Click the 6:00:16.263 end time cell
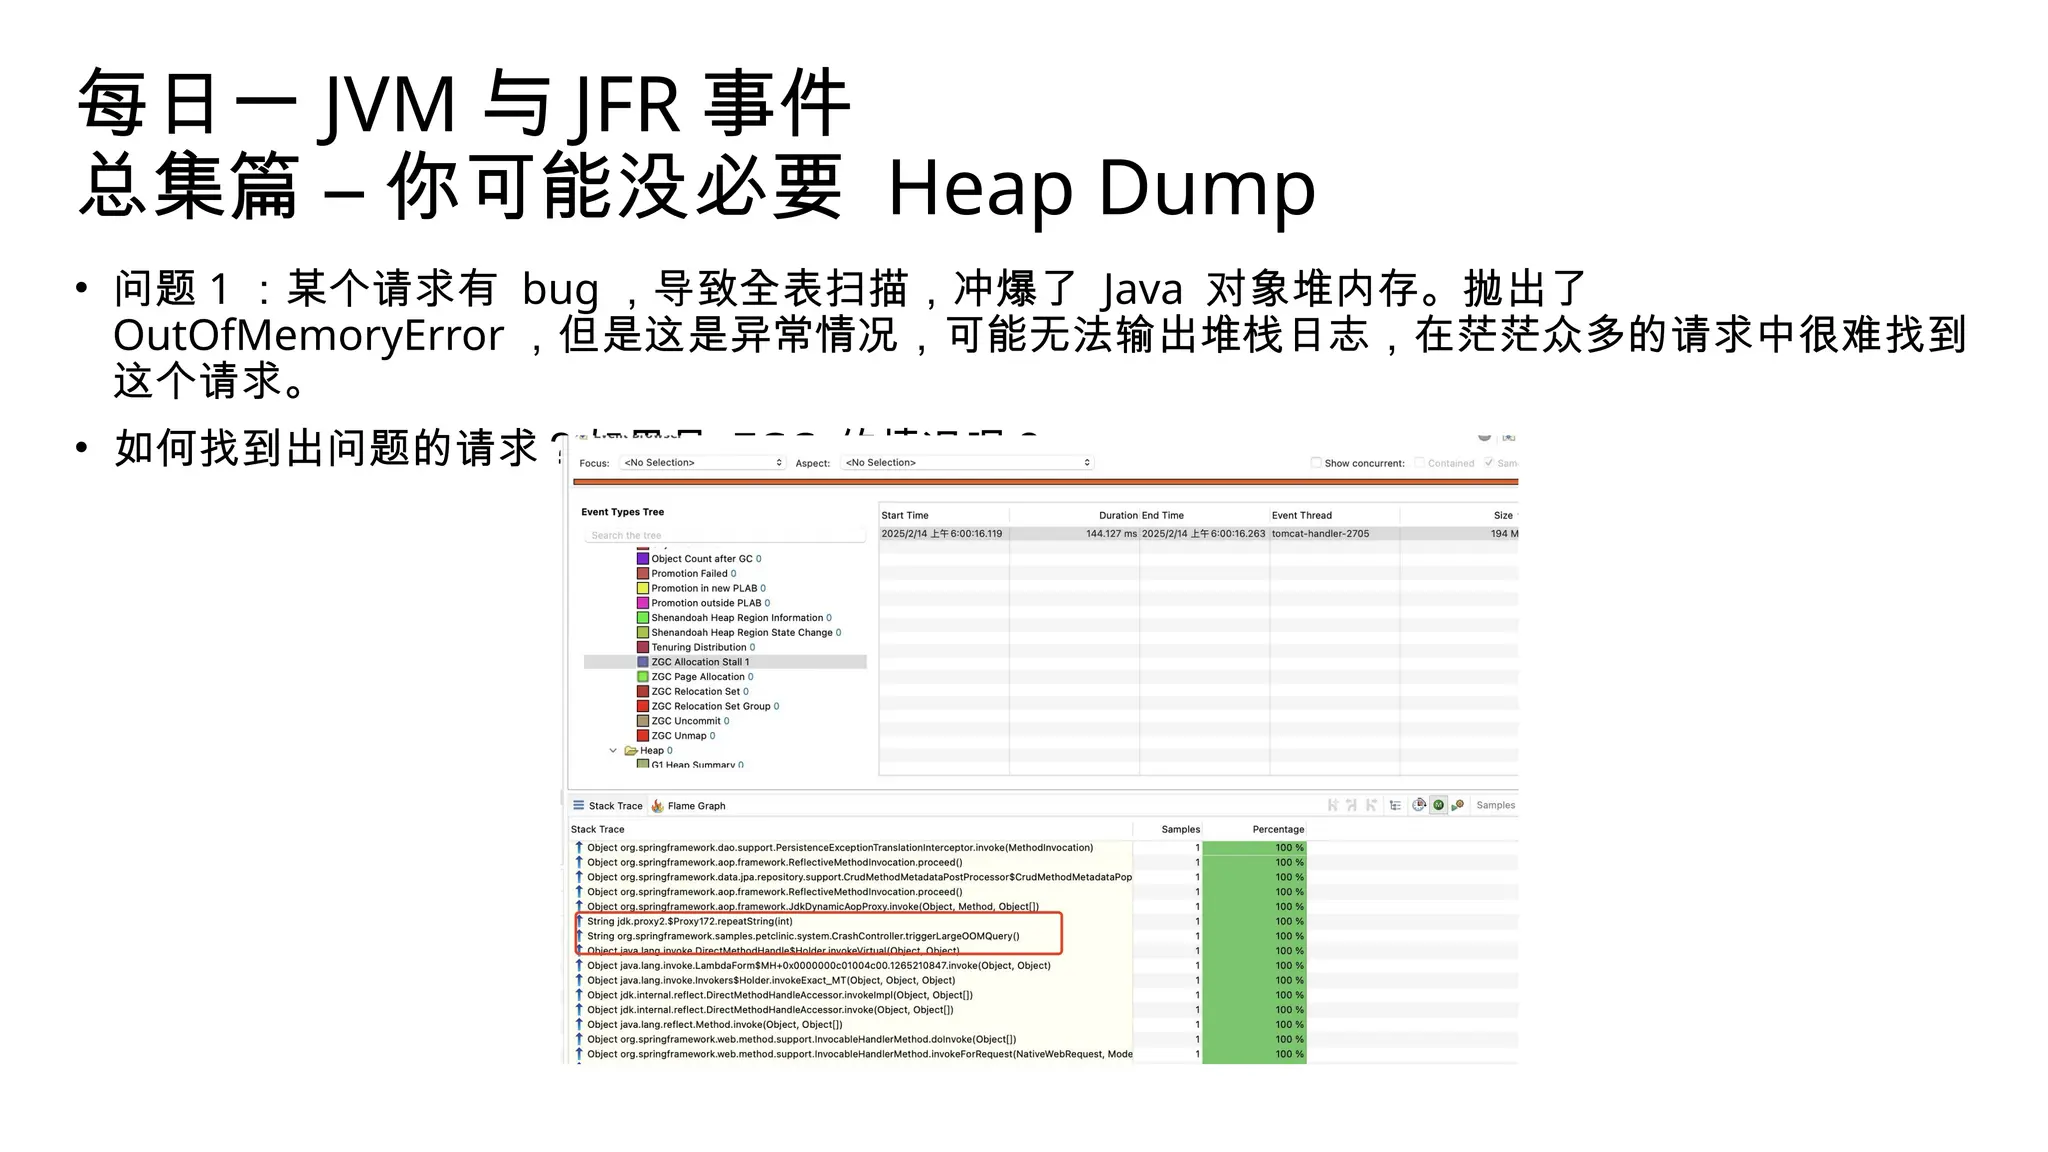Screen dimensions: 2048x1152 [x=1204, y=534]
